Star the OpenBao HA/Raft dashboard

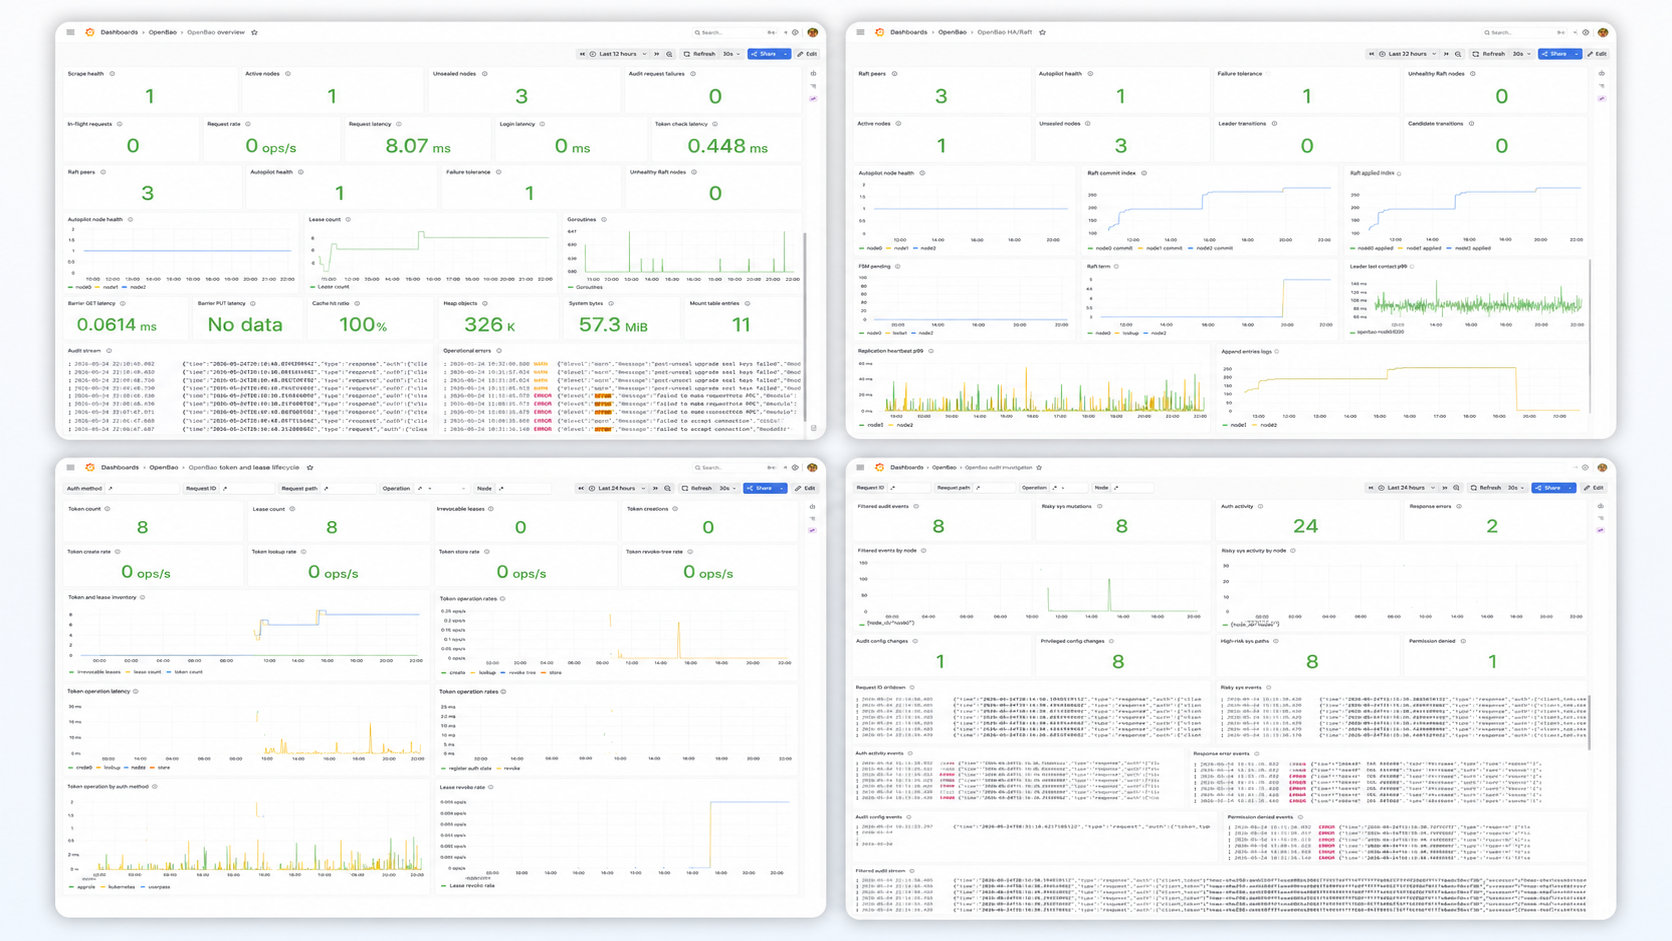[x=1043, y=32]
